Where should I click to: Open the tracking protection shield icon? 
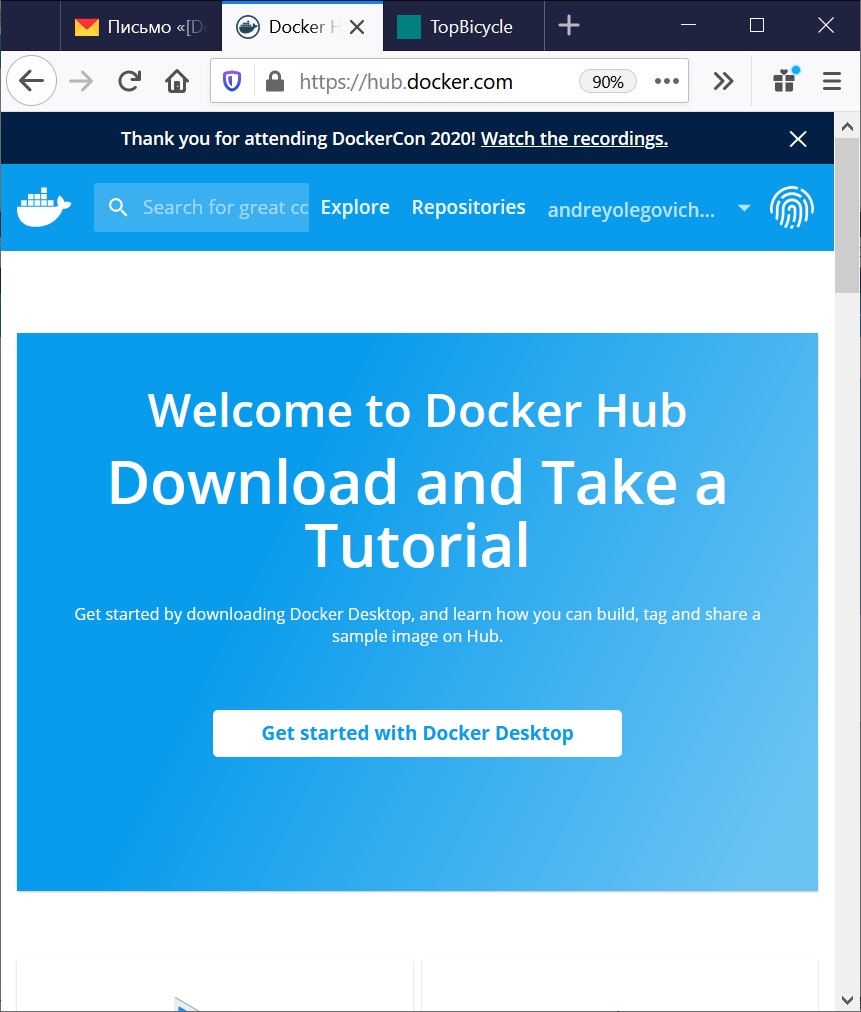point(232,81)
